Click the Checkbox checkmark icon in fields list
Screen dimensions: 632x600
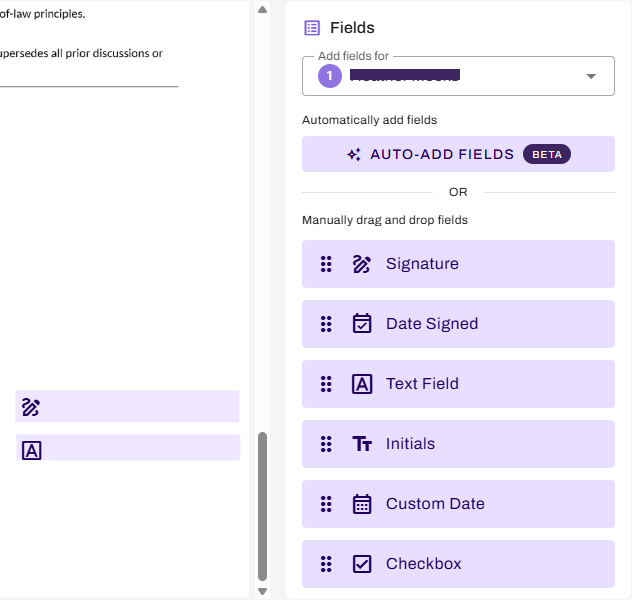click(x=362, y=564)
